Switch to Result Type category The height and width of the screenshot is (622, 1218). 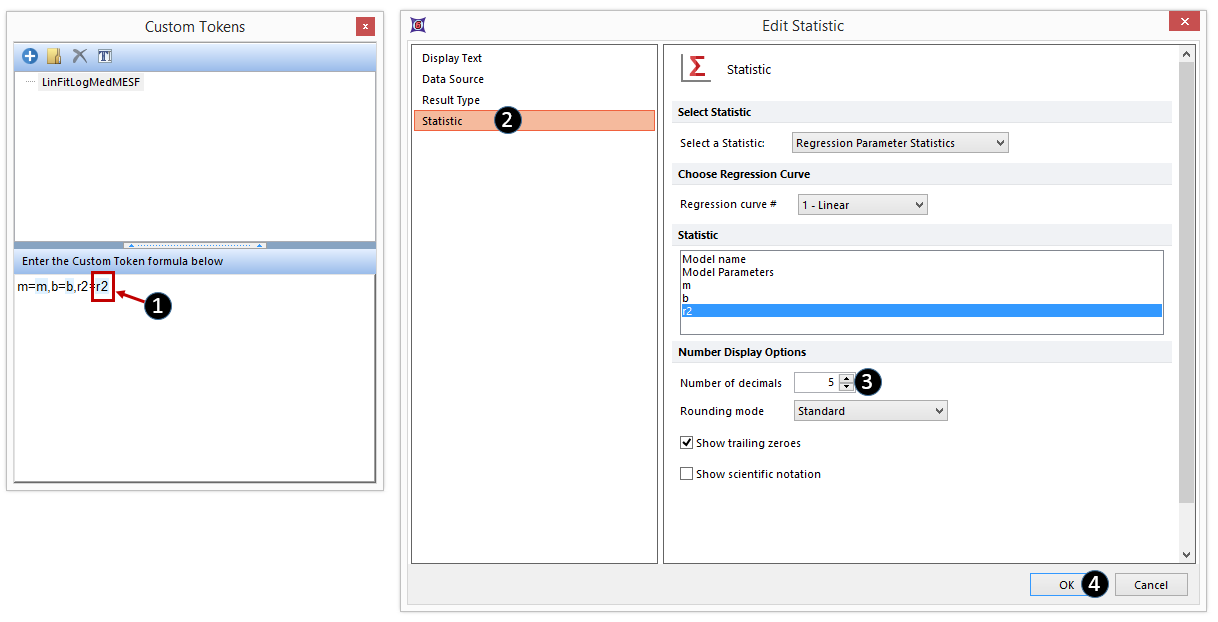[451, 100]
